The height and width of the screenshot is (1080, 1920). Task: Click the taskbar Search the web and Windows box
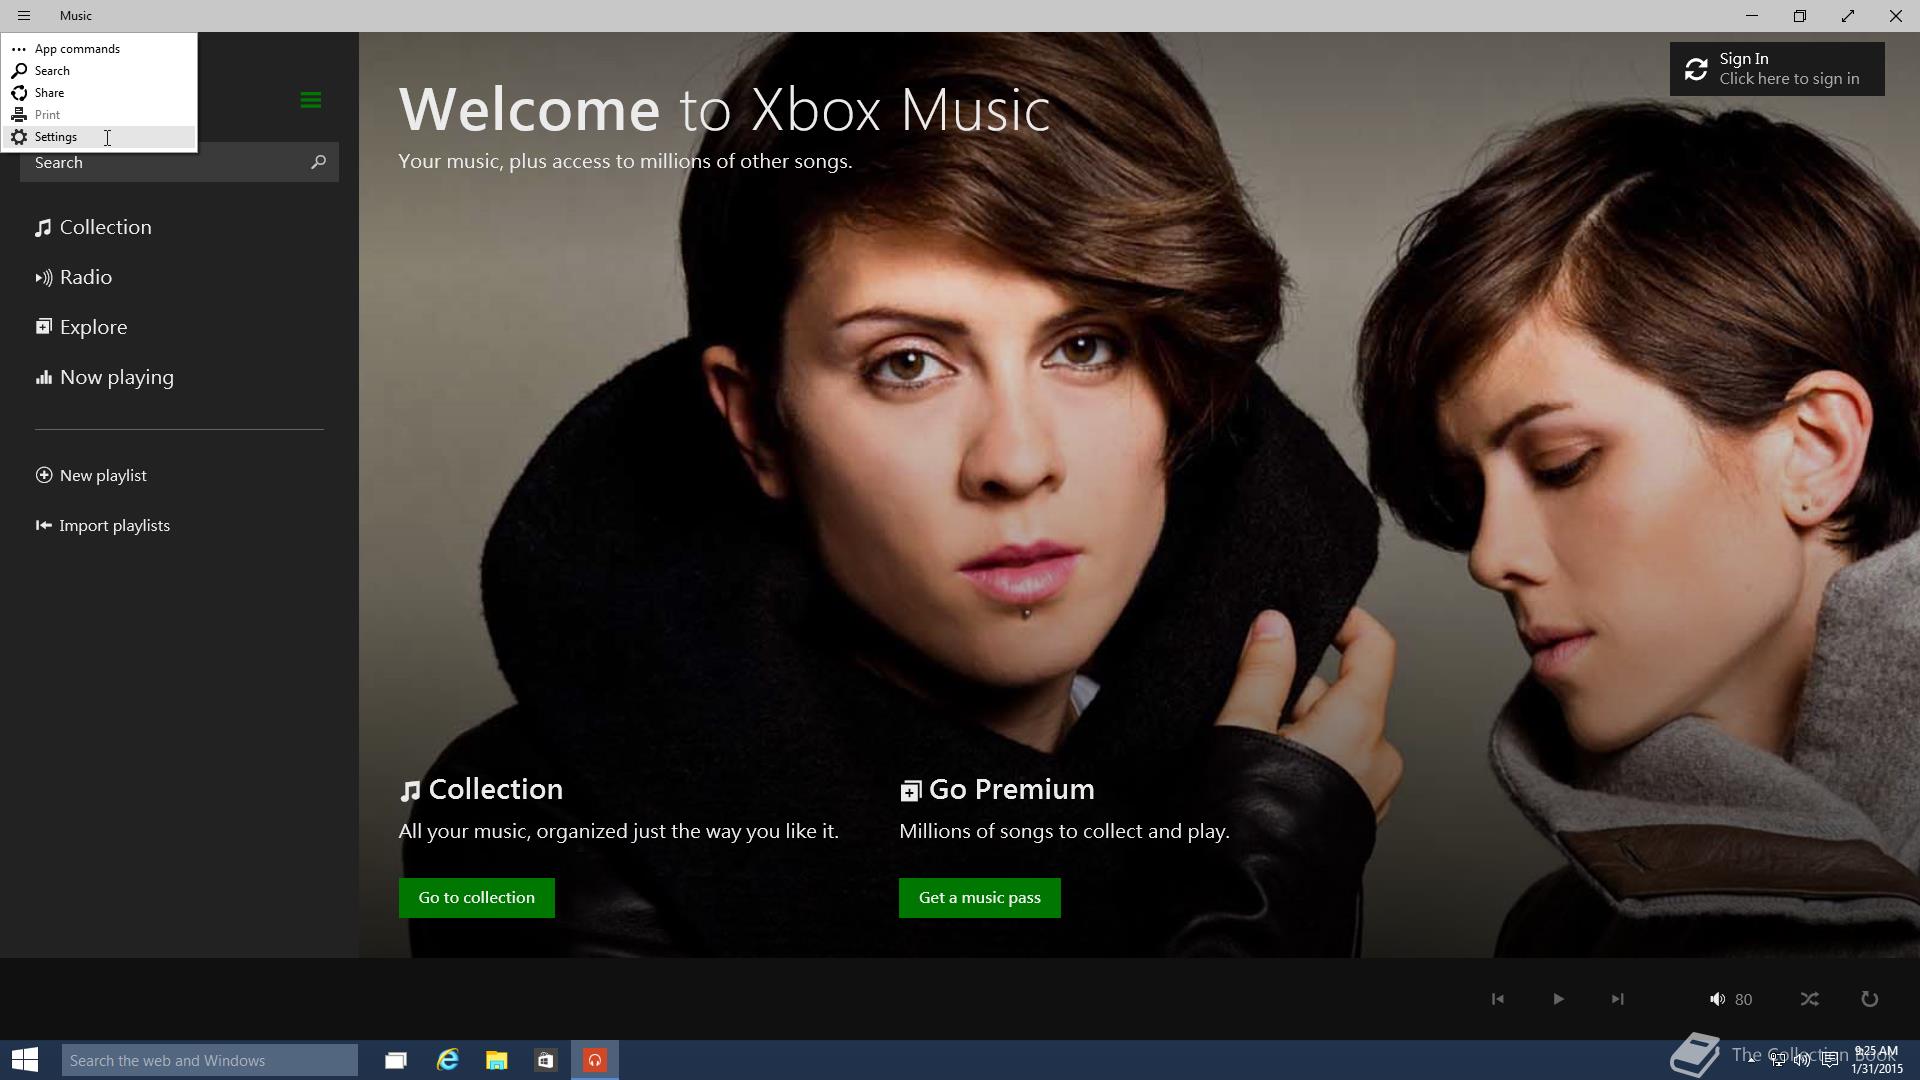(210, 1060)
